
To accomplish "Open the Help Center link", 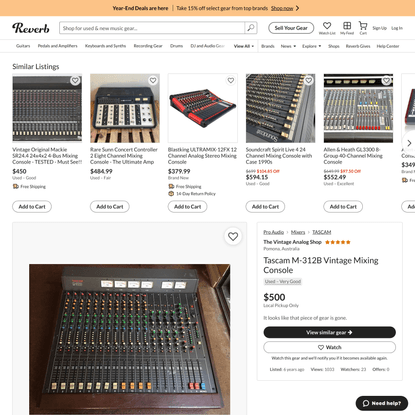I will pos(388,46).
